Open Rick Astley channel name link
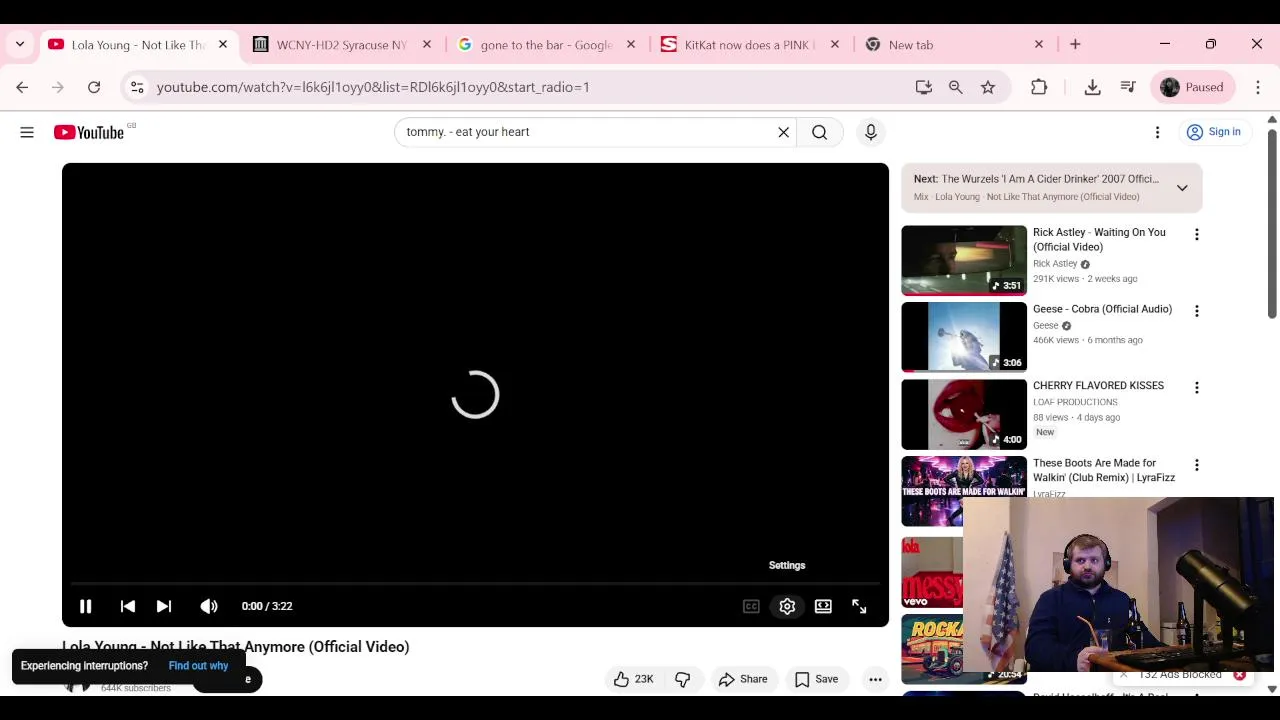 [1055, 264]
